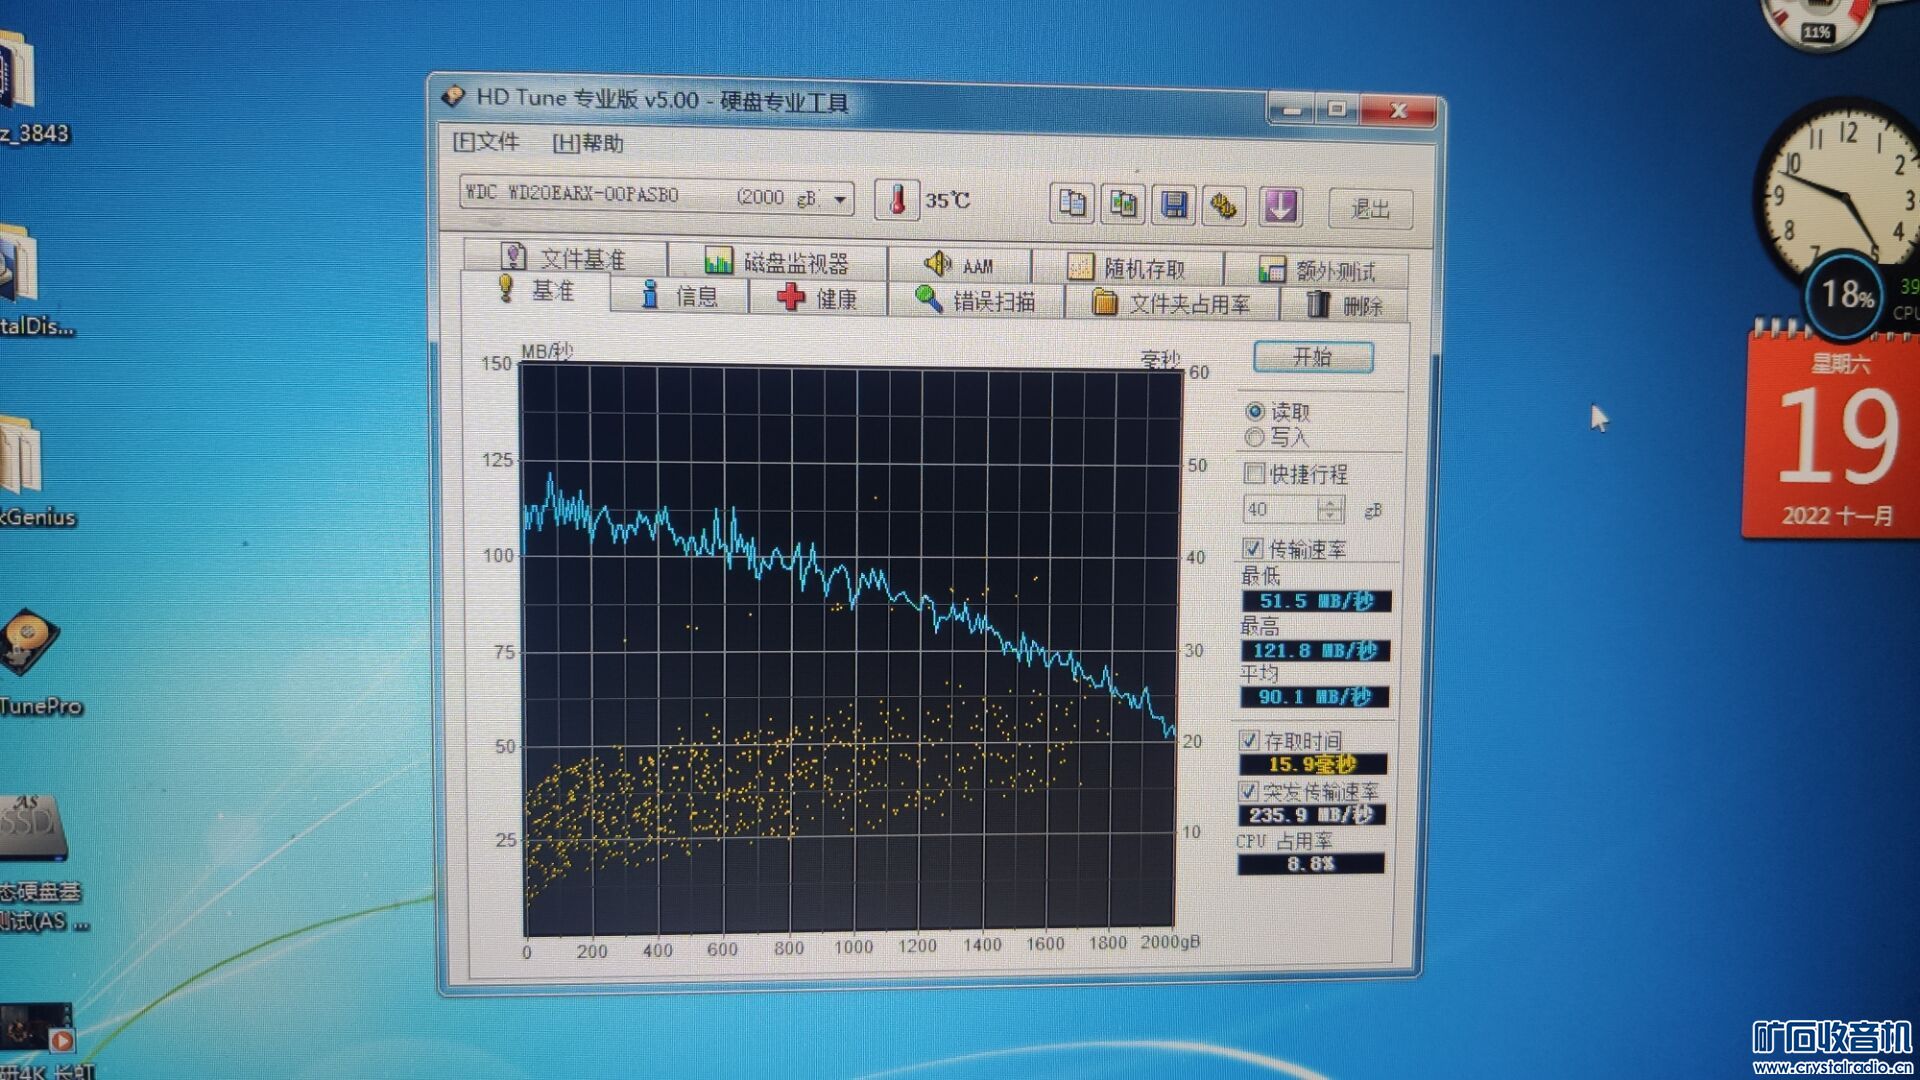Image resolution: width=1920 pixels, height=1080 pixels.
Task: Minimize the HD Tune window
Action: [x=1291, y=109]
